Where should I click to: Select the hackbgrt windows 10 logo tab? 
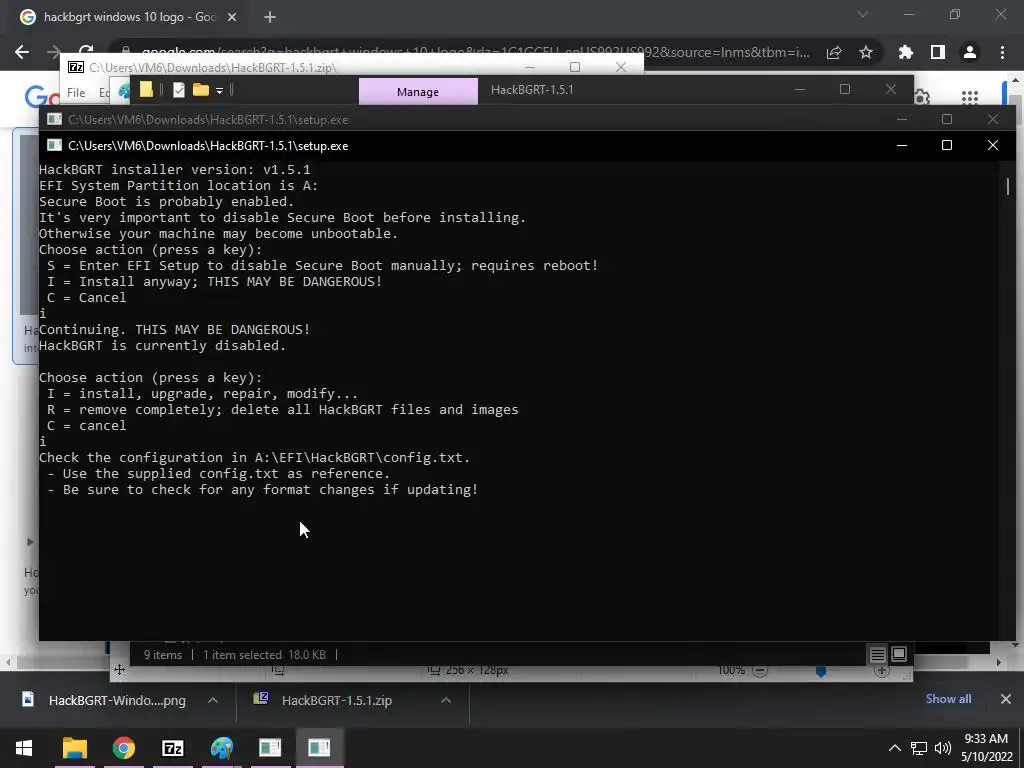tap(129, 17)
